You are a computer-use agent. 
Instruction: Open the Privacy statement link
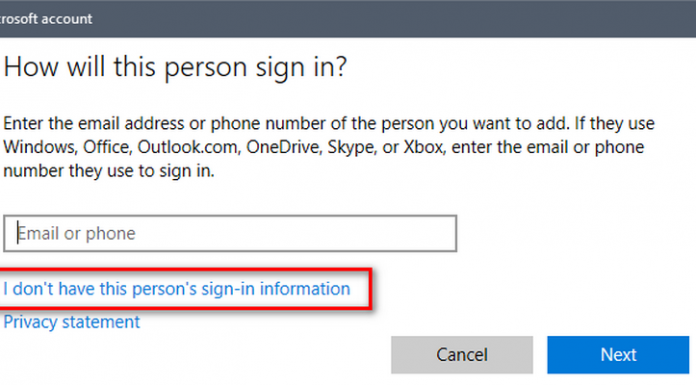[x=71, y=321]
